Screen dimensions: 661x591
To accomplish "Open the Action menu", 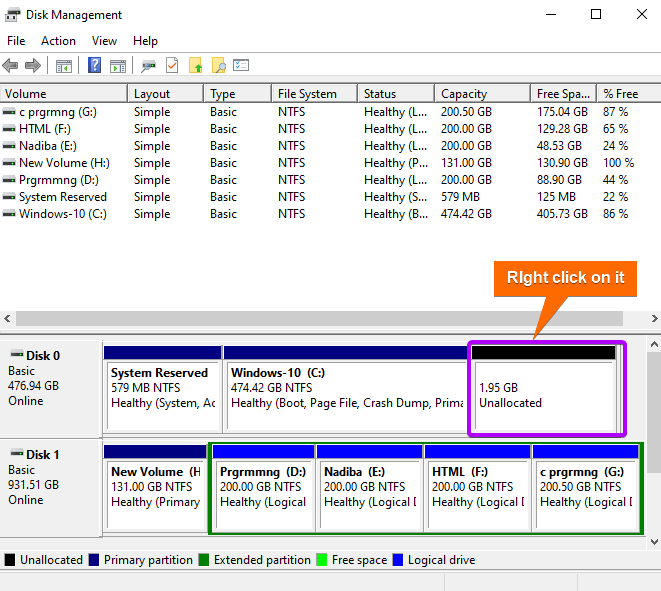I will point(58,41).
